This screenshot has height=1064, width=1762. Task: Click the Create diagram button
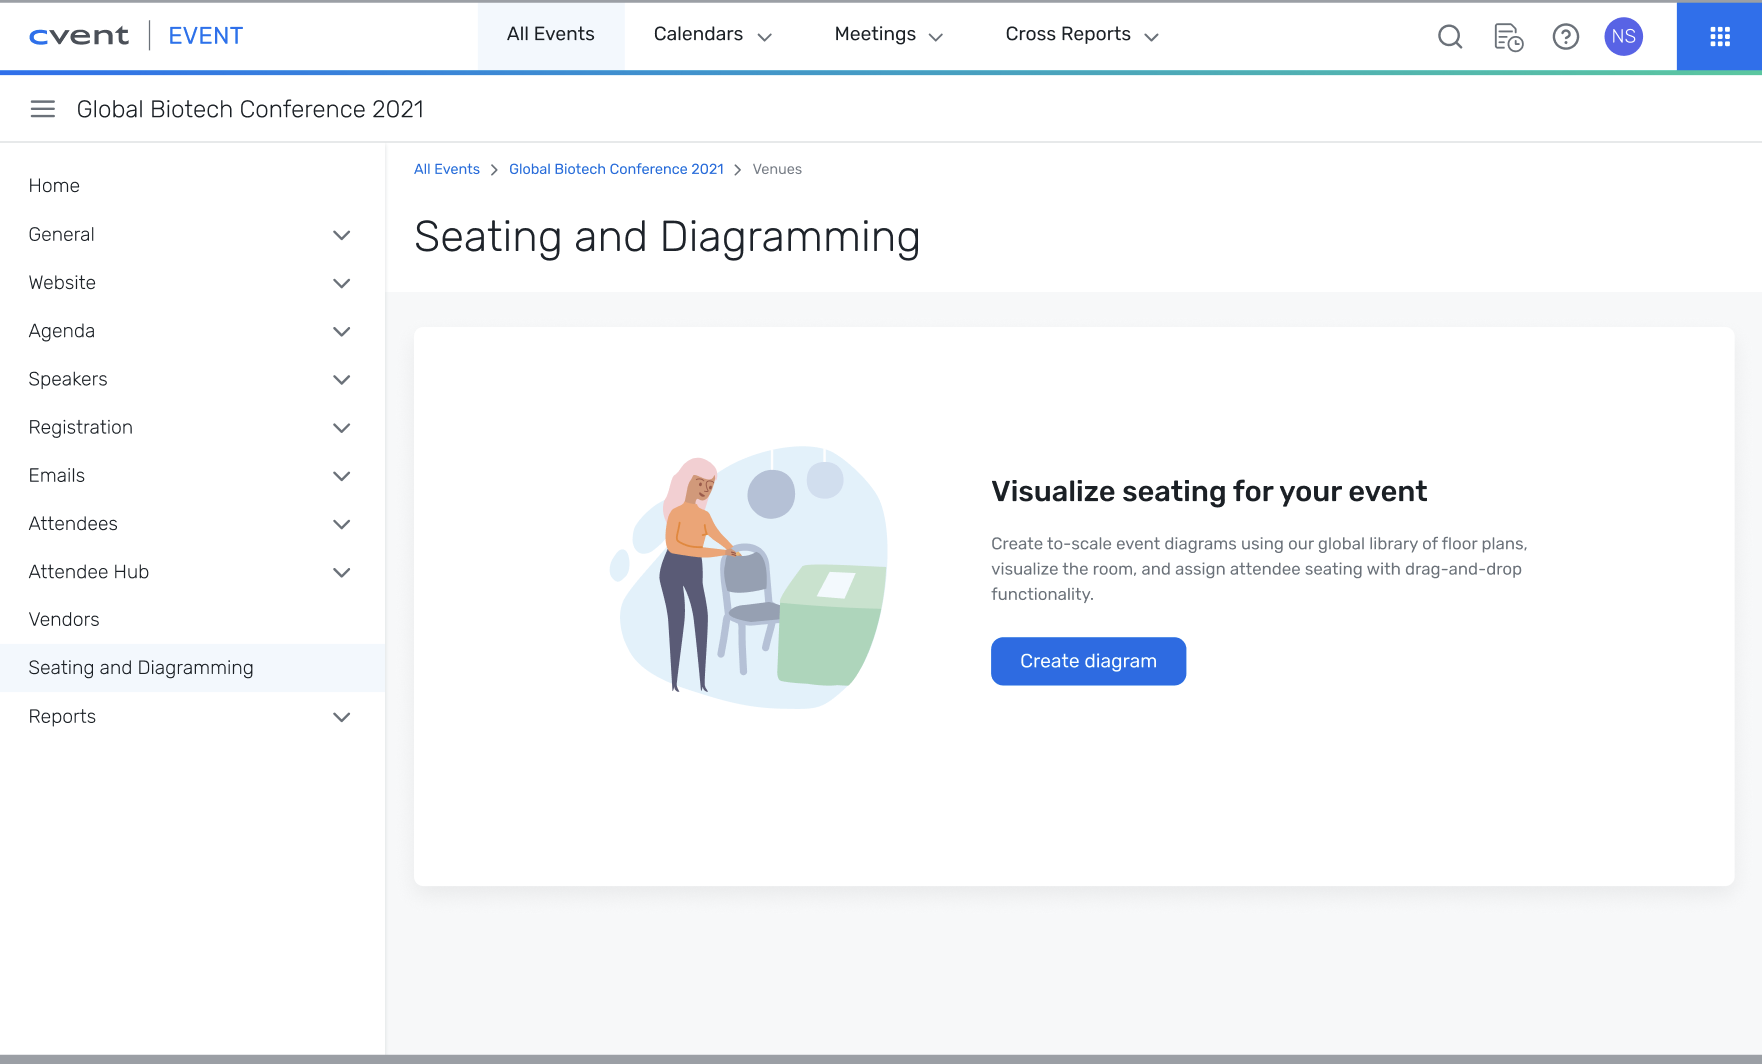pos(1088,661)
